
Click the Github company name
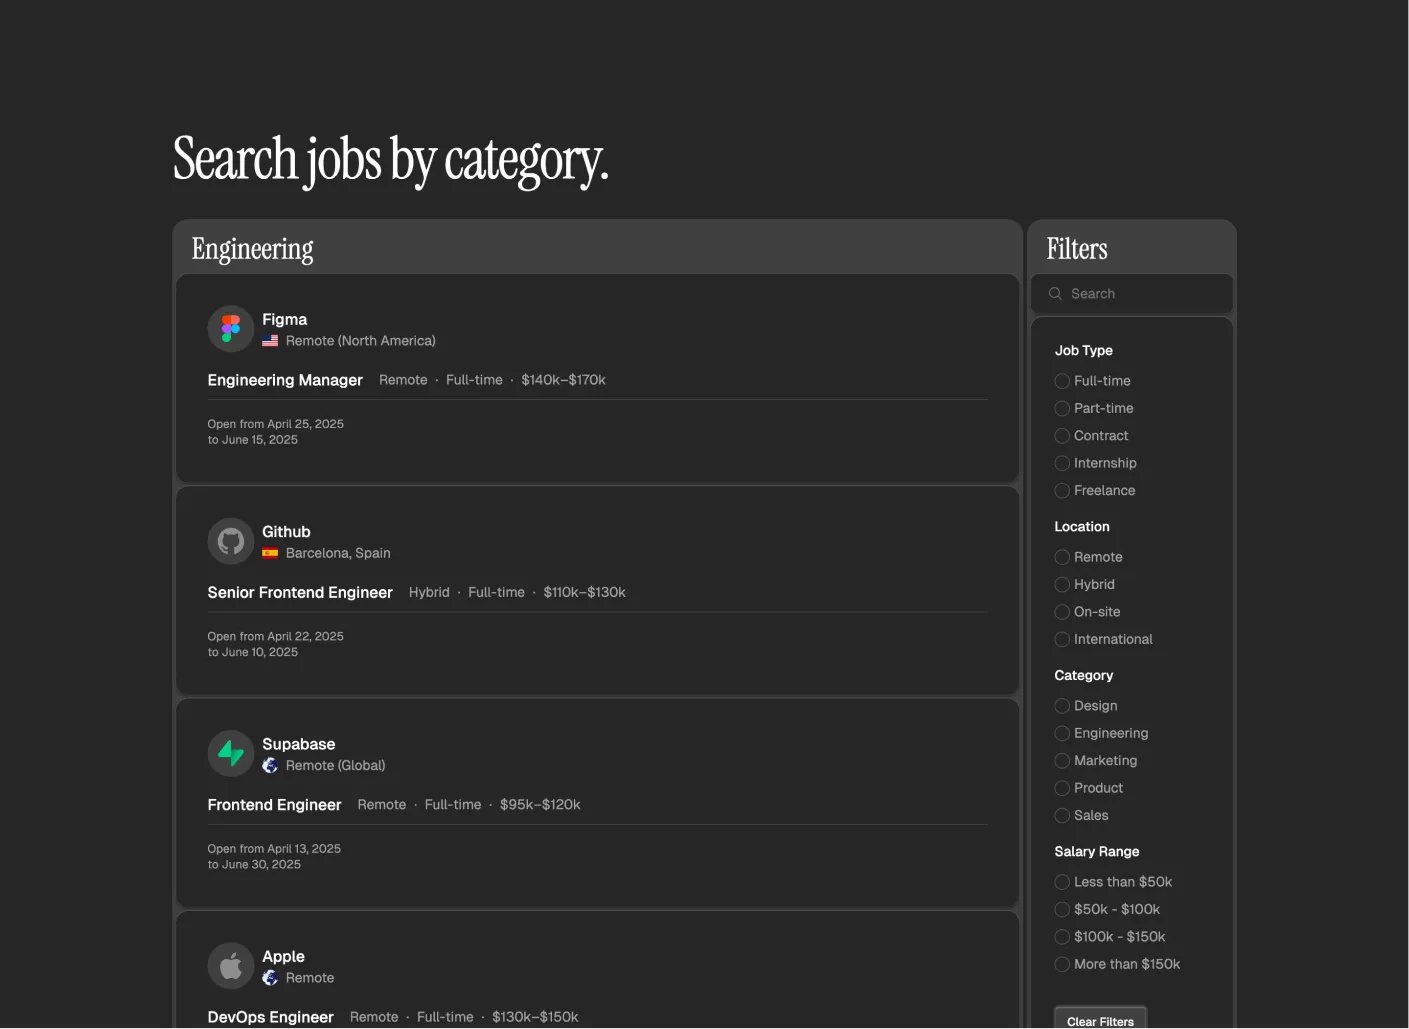point(286,532)
